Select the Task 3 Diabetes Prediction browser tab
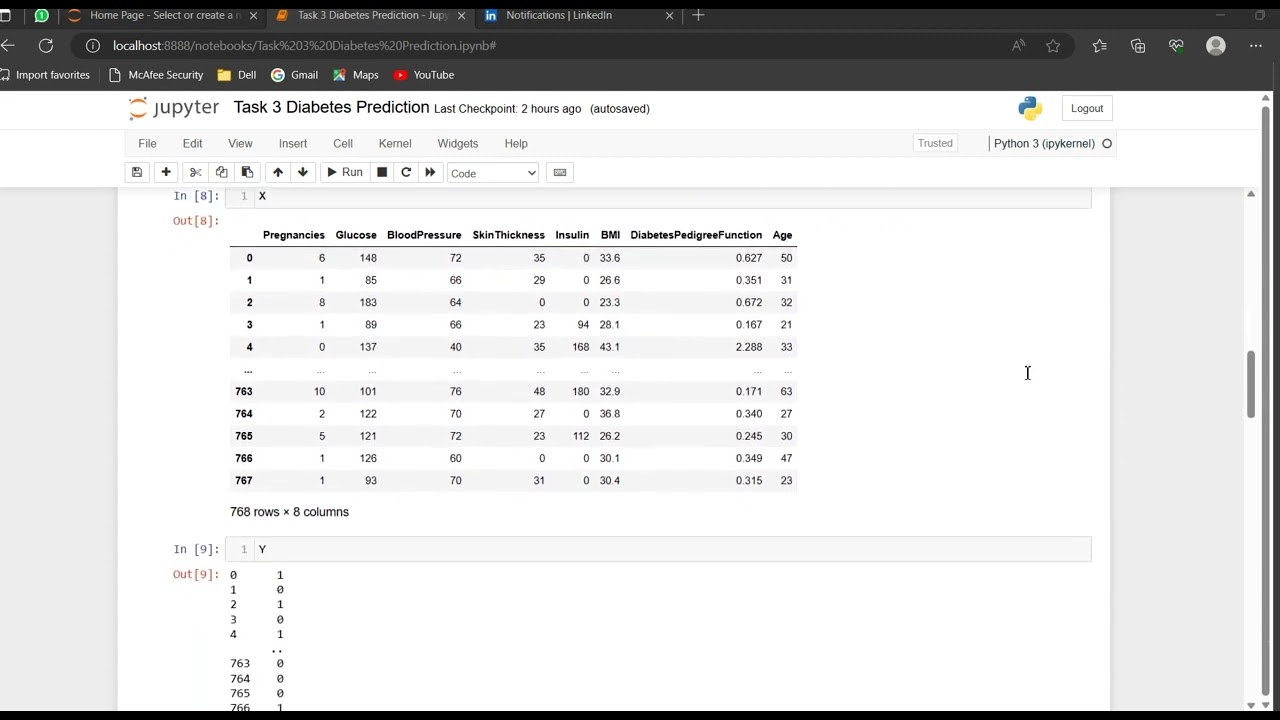1280x720 pixels. (x=372, y=15)
